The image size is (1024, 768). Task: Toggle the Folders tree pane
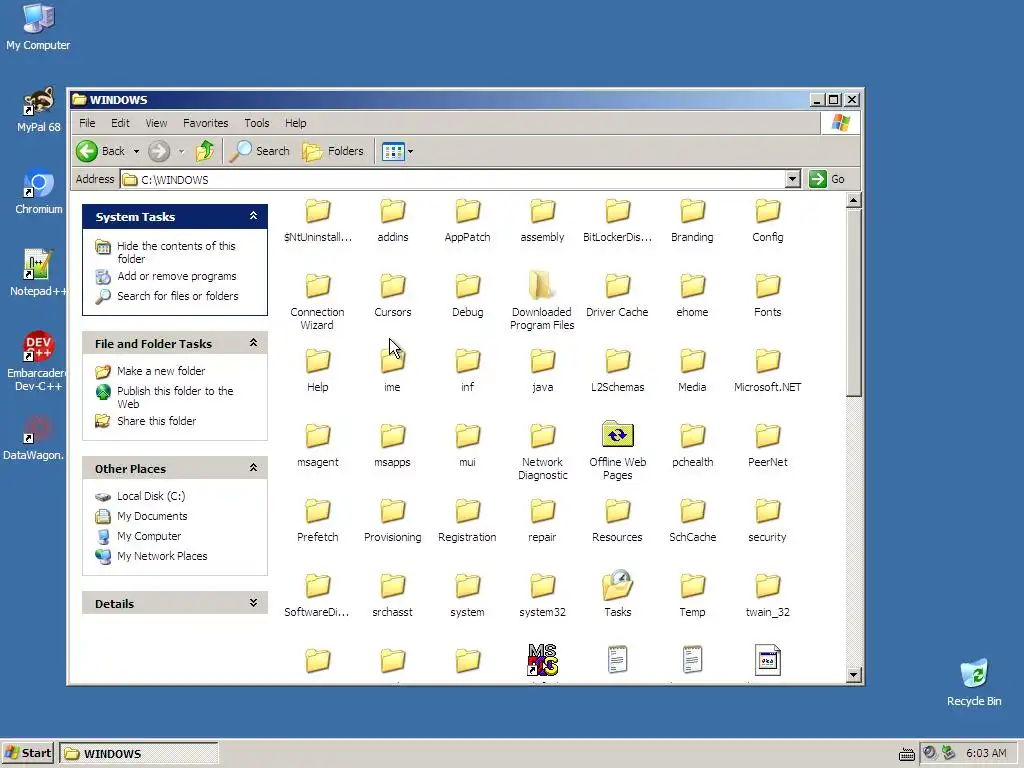coord(333,152)
